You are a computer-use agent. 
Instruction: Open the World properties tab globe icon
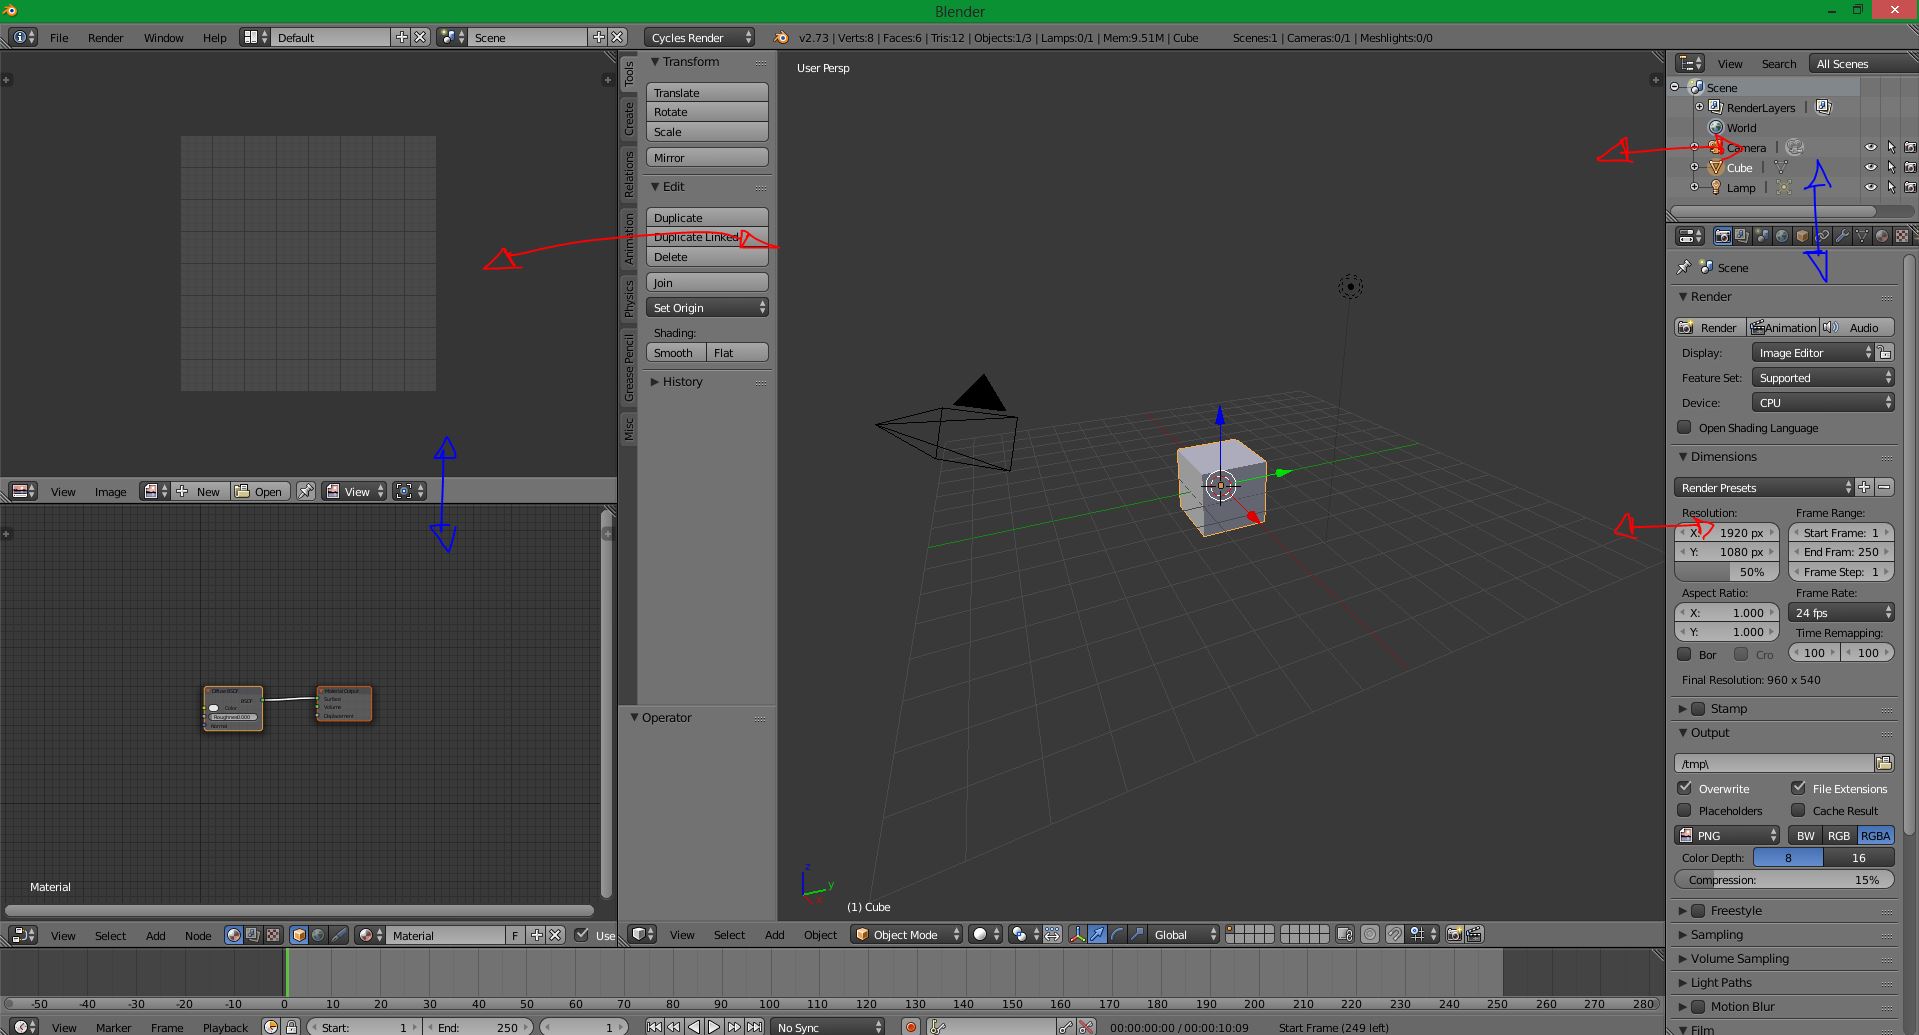pyautogui.click(x=1782, y=236)
